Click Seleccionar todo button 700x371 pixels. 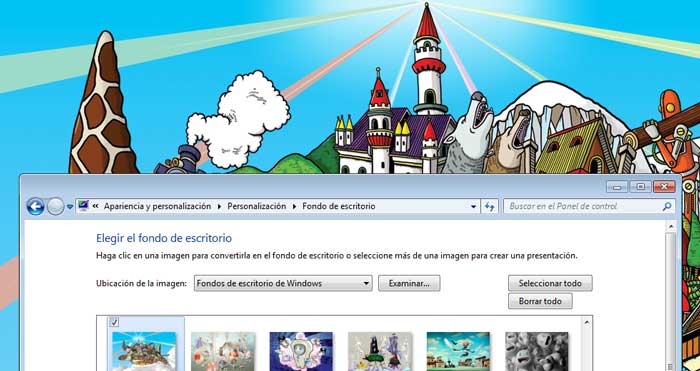[550, 283]
